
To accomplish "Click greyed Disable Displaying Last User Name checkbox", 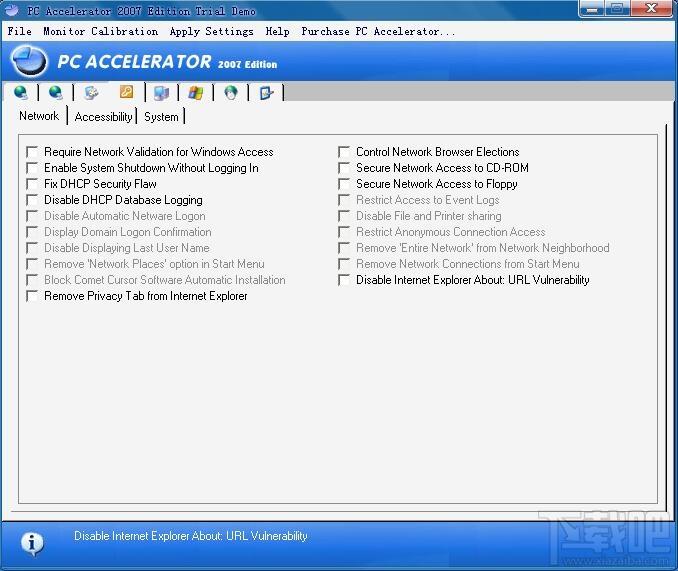I will tap(32, 248).
